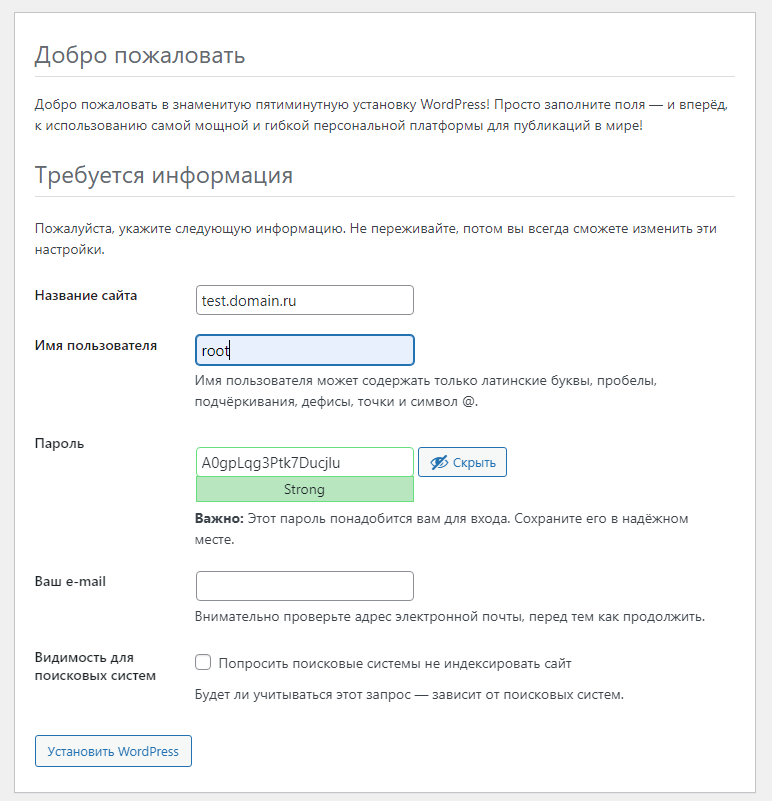Click the 'Видимость для поисковых систем' label

point(95,666)
